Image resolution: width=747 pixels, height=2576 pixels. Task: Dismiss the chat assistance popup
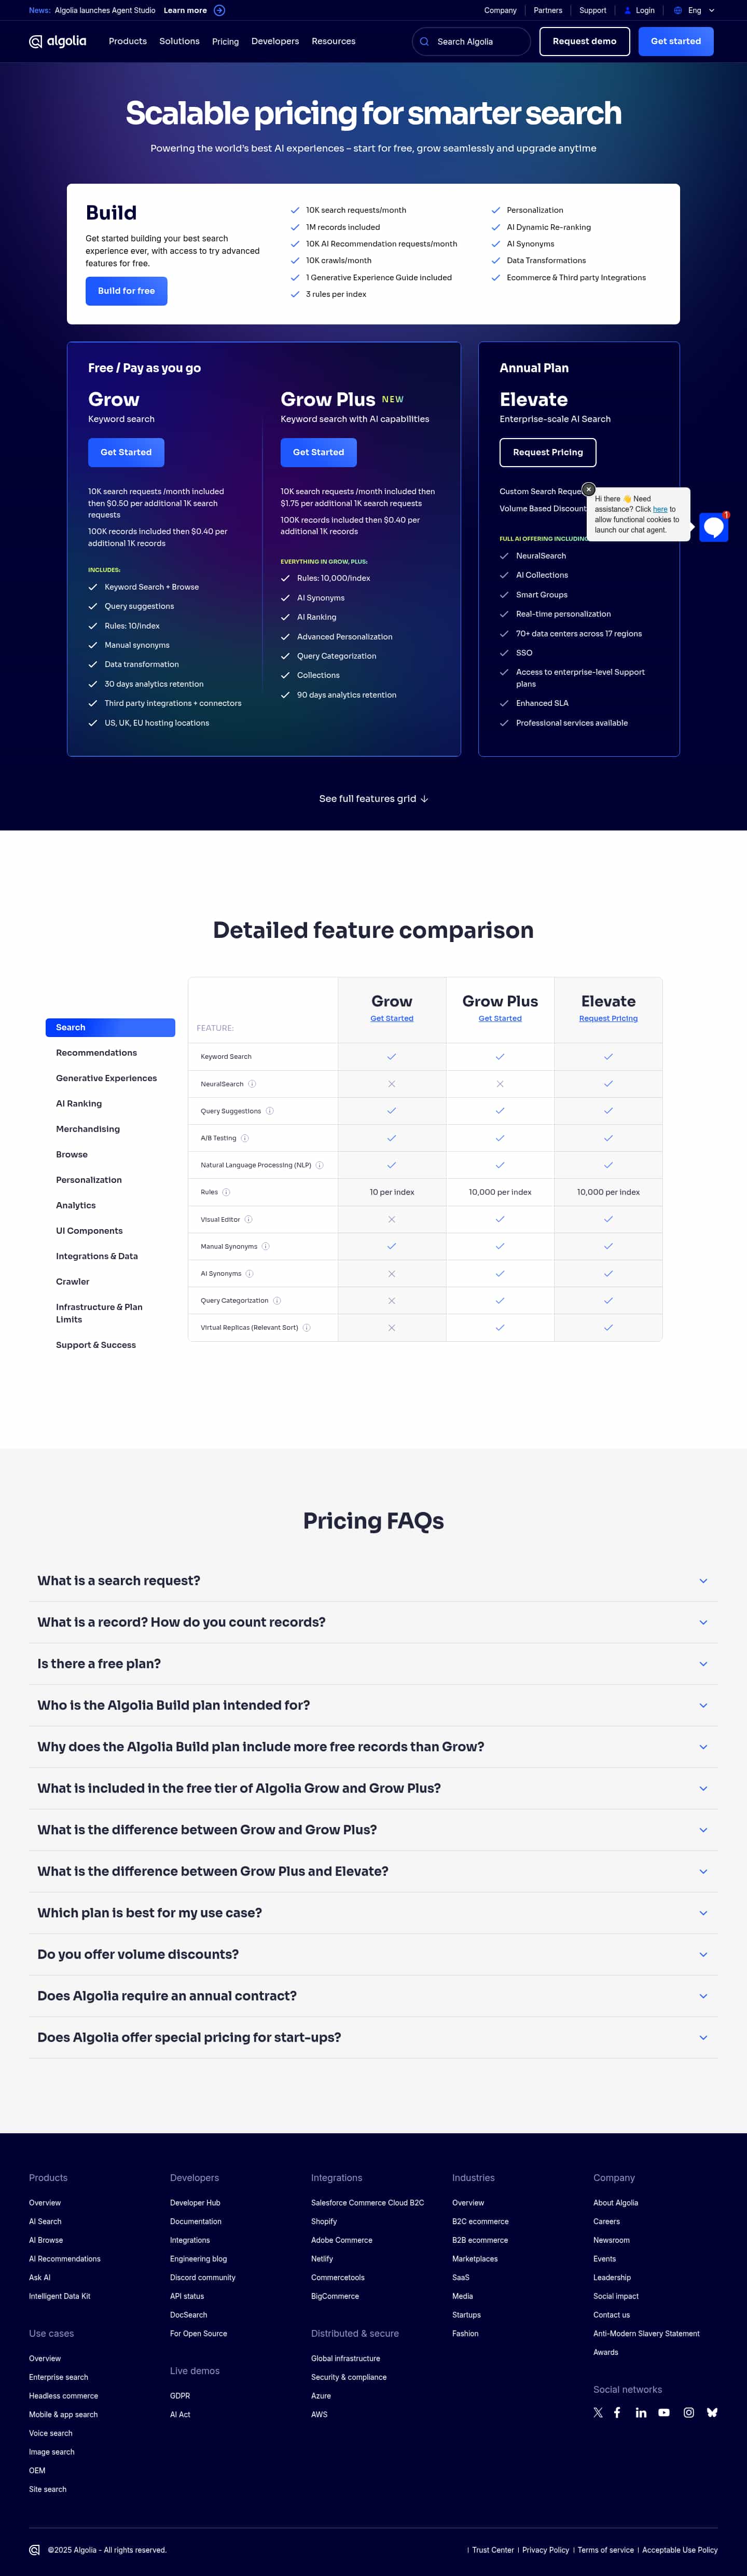point(589,490)
